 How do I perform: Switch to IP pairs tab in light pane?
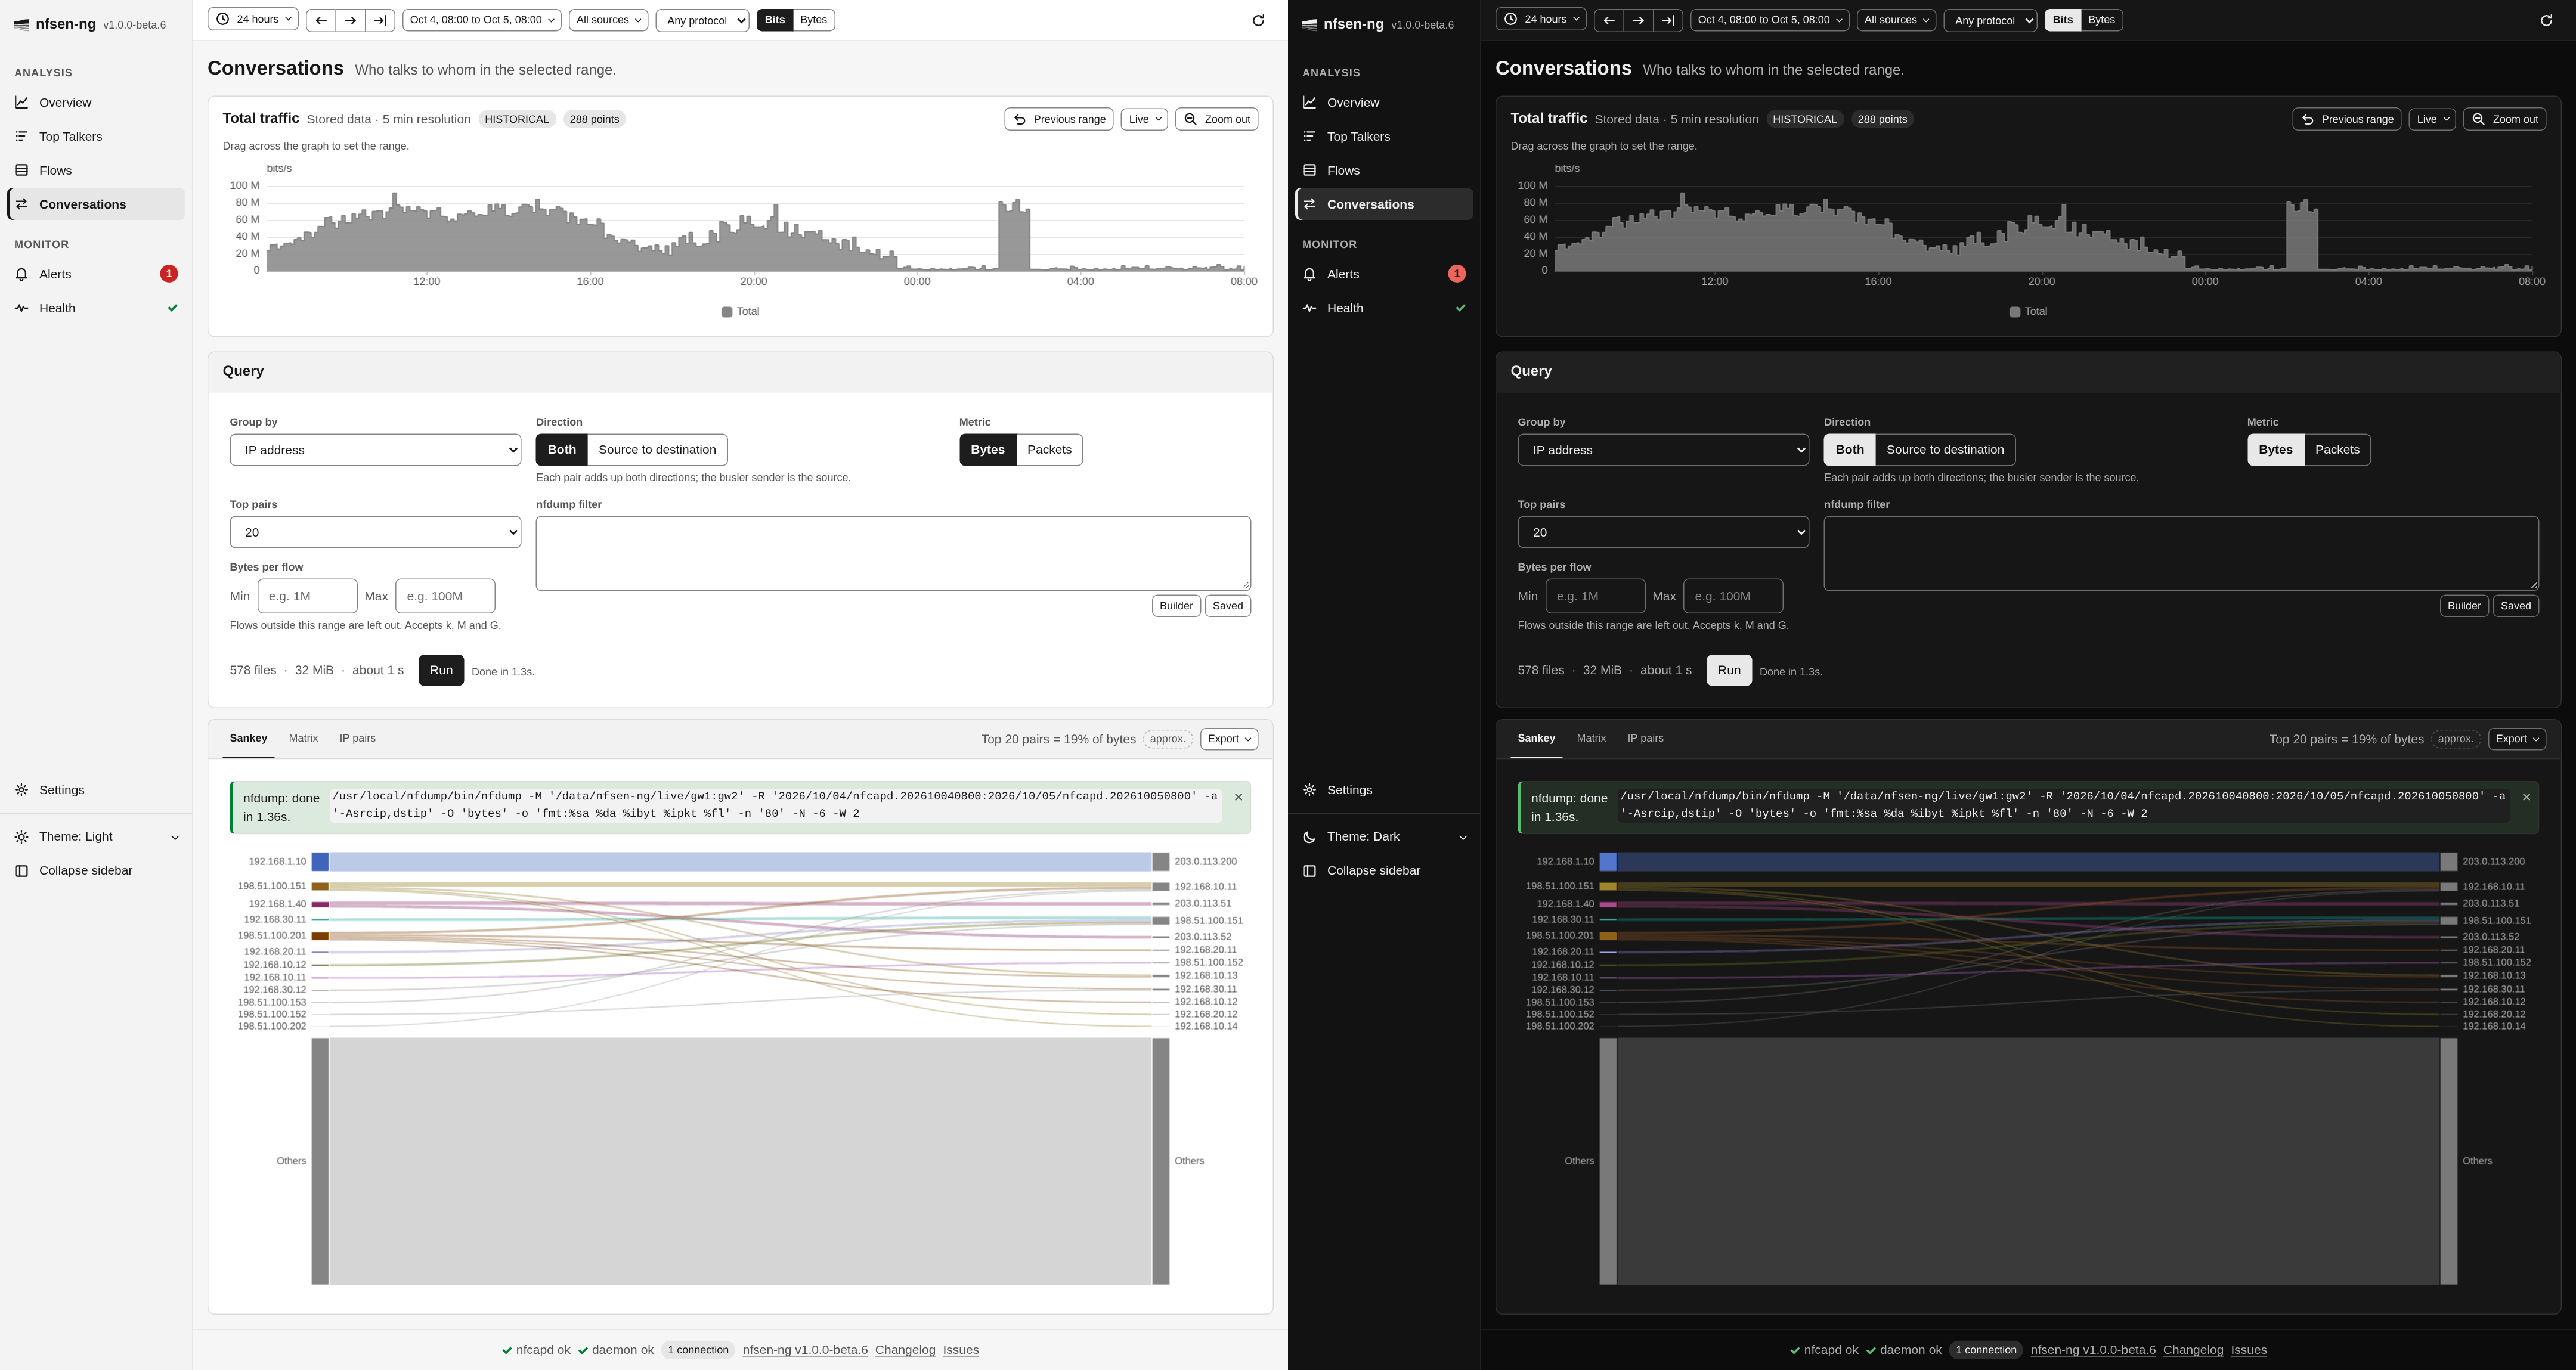coord(357,738)
